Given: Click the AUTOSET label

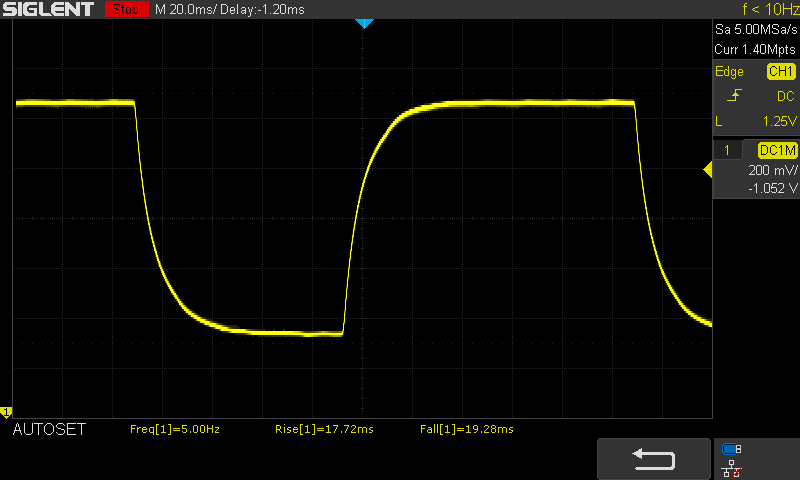Looking at the screenshot, I should (49, 430).
